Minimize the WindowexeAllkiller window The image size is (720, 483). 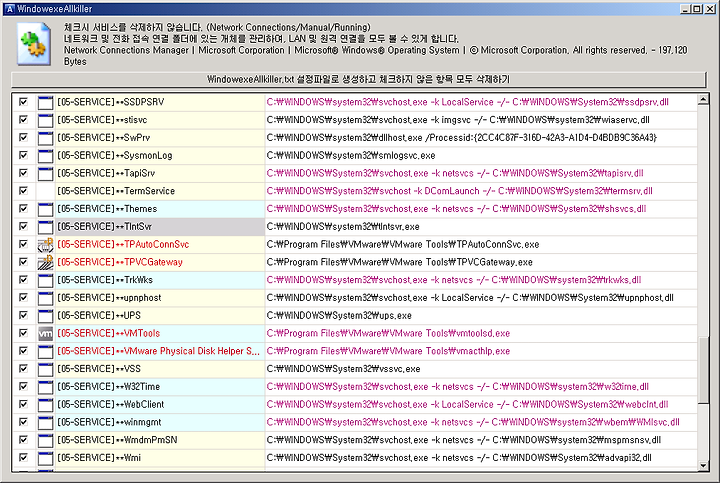coord(686,9)
